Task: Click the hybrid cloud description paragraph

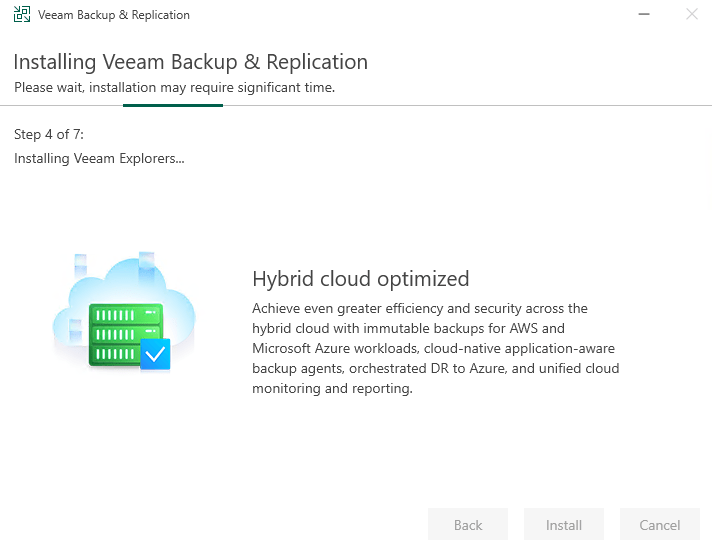Action: (x=435, y=348)
